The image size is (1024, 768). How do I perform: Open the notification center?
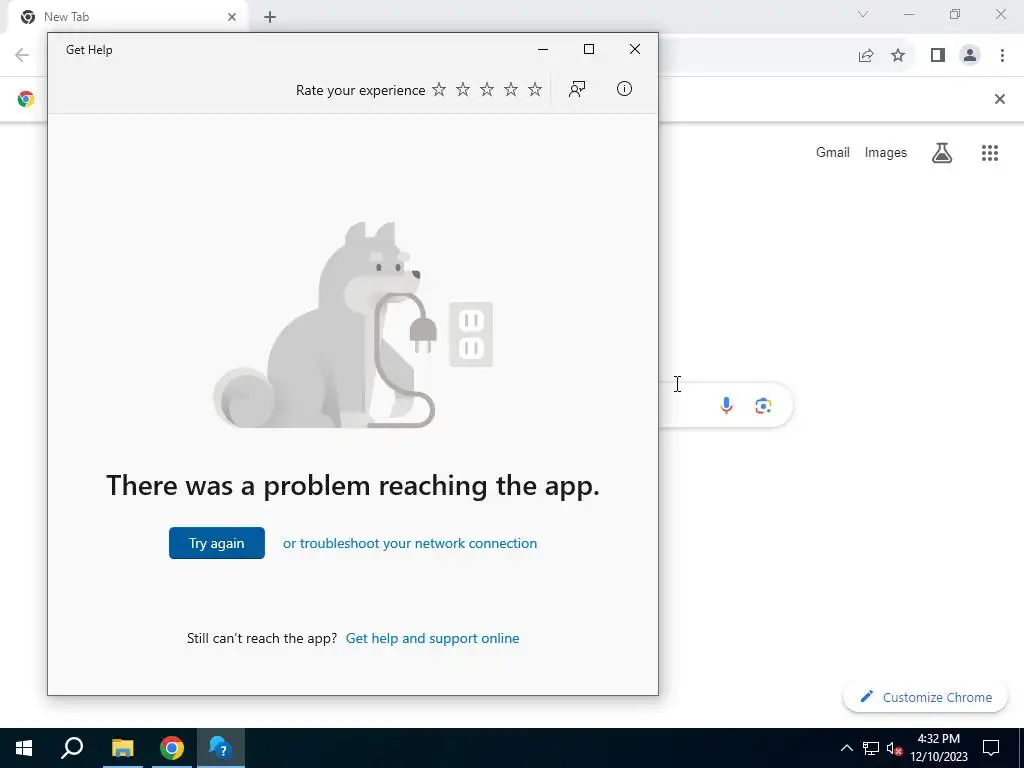point(991,748)
